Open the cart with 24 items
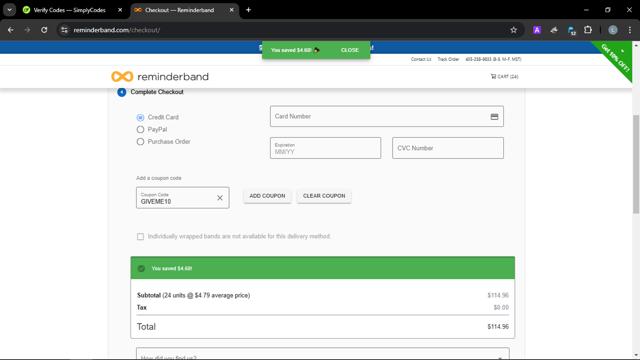 (504, 76)
